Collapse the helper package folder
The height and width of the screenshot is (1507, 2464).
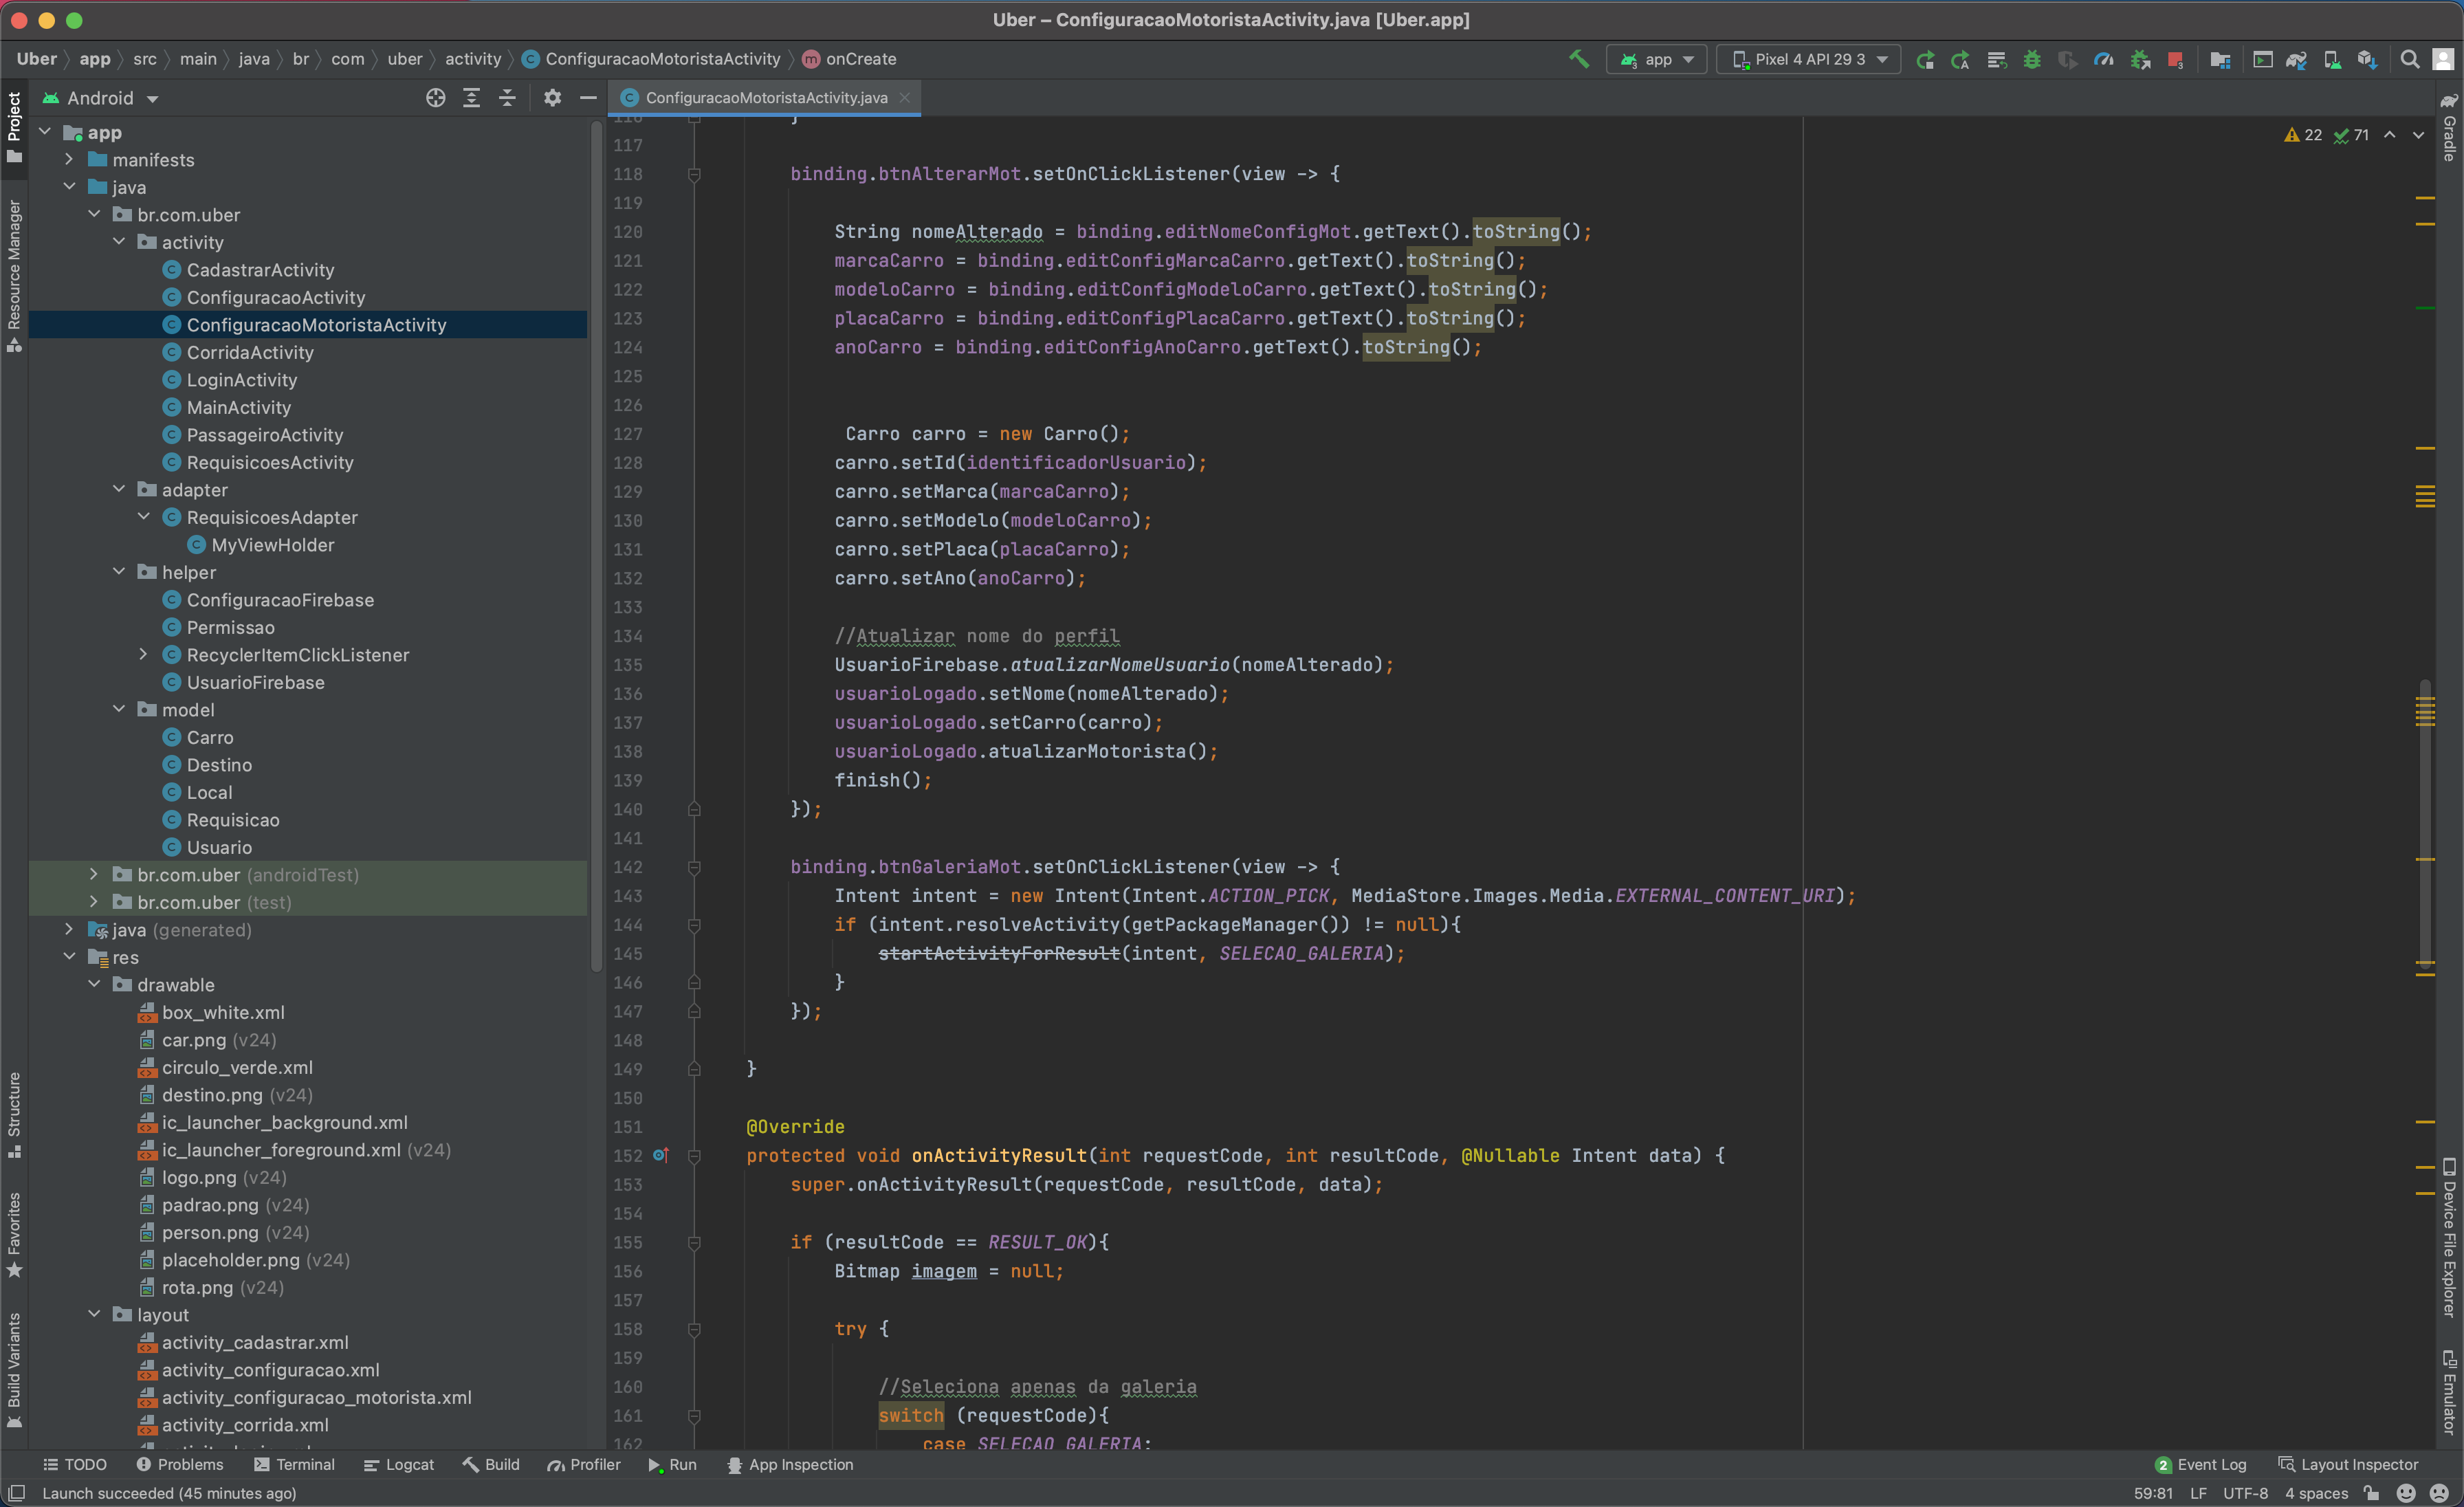click(119, 571)
